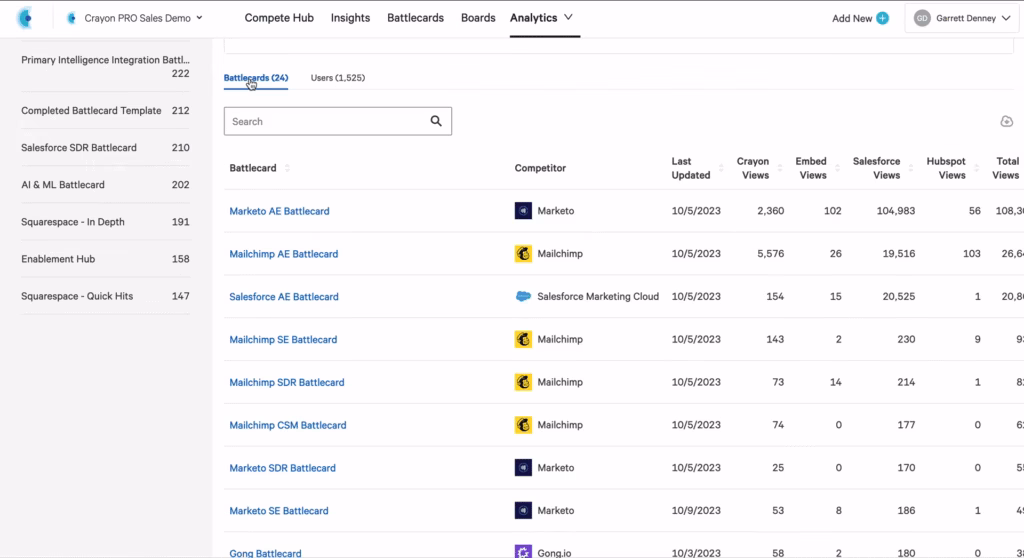The image size is (1024, 558).
Task: Click the Crayon logo icon
Action: [x=25, y=18]
